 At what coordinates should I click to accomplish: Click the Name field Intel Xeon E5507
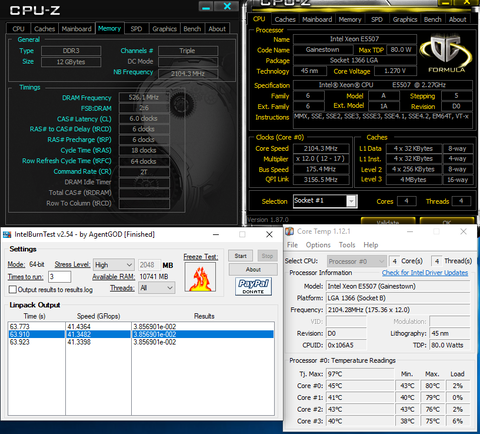point(354,39)
